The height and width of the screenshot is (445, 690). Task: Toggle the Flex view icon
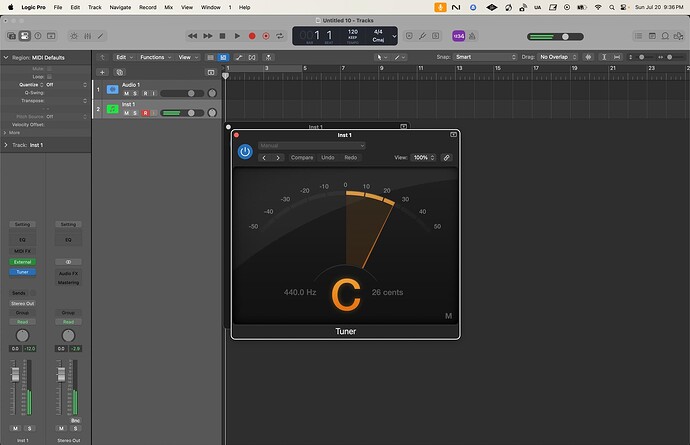(x=252, y=57)
